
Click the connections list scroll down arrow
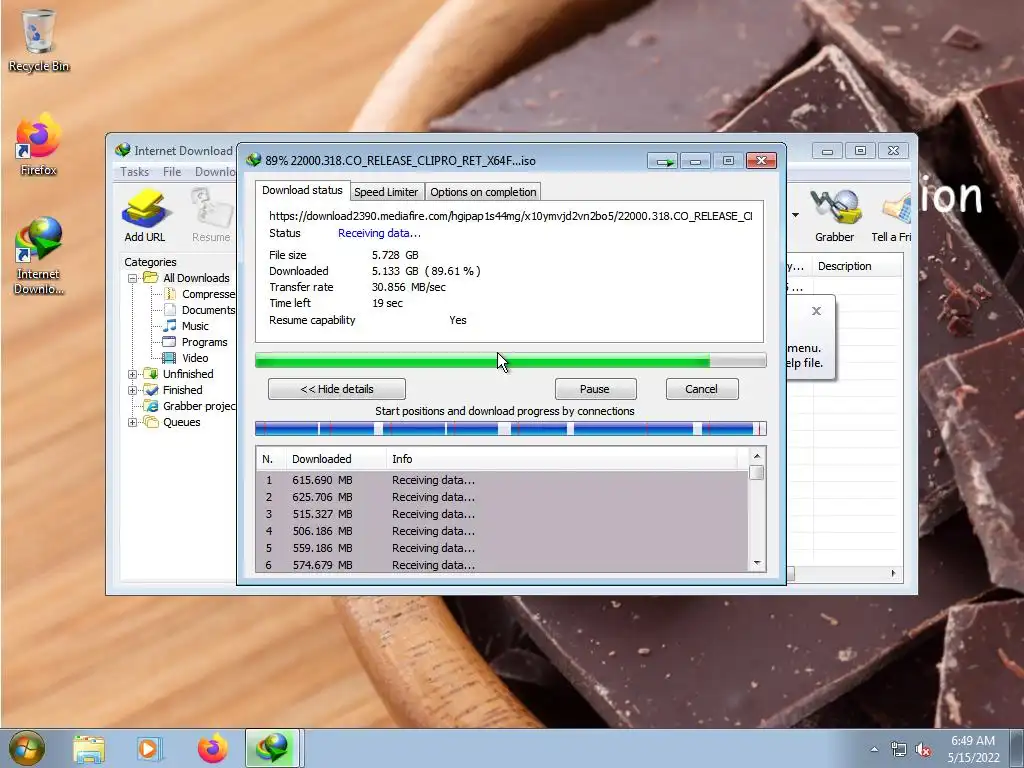coord(757,563)
